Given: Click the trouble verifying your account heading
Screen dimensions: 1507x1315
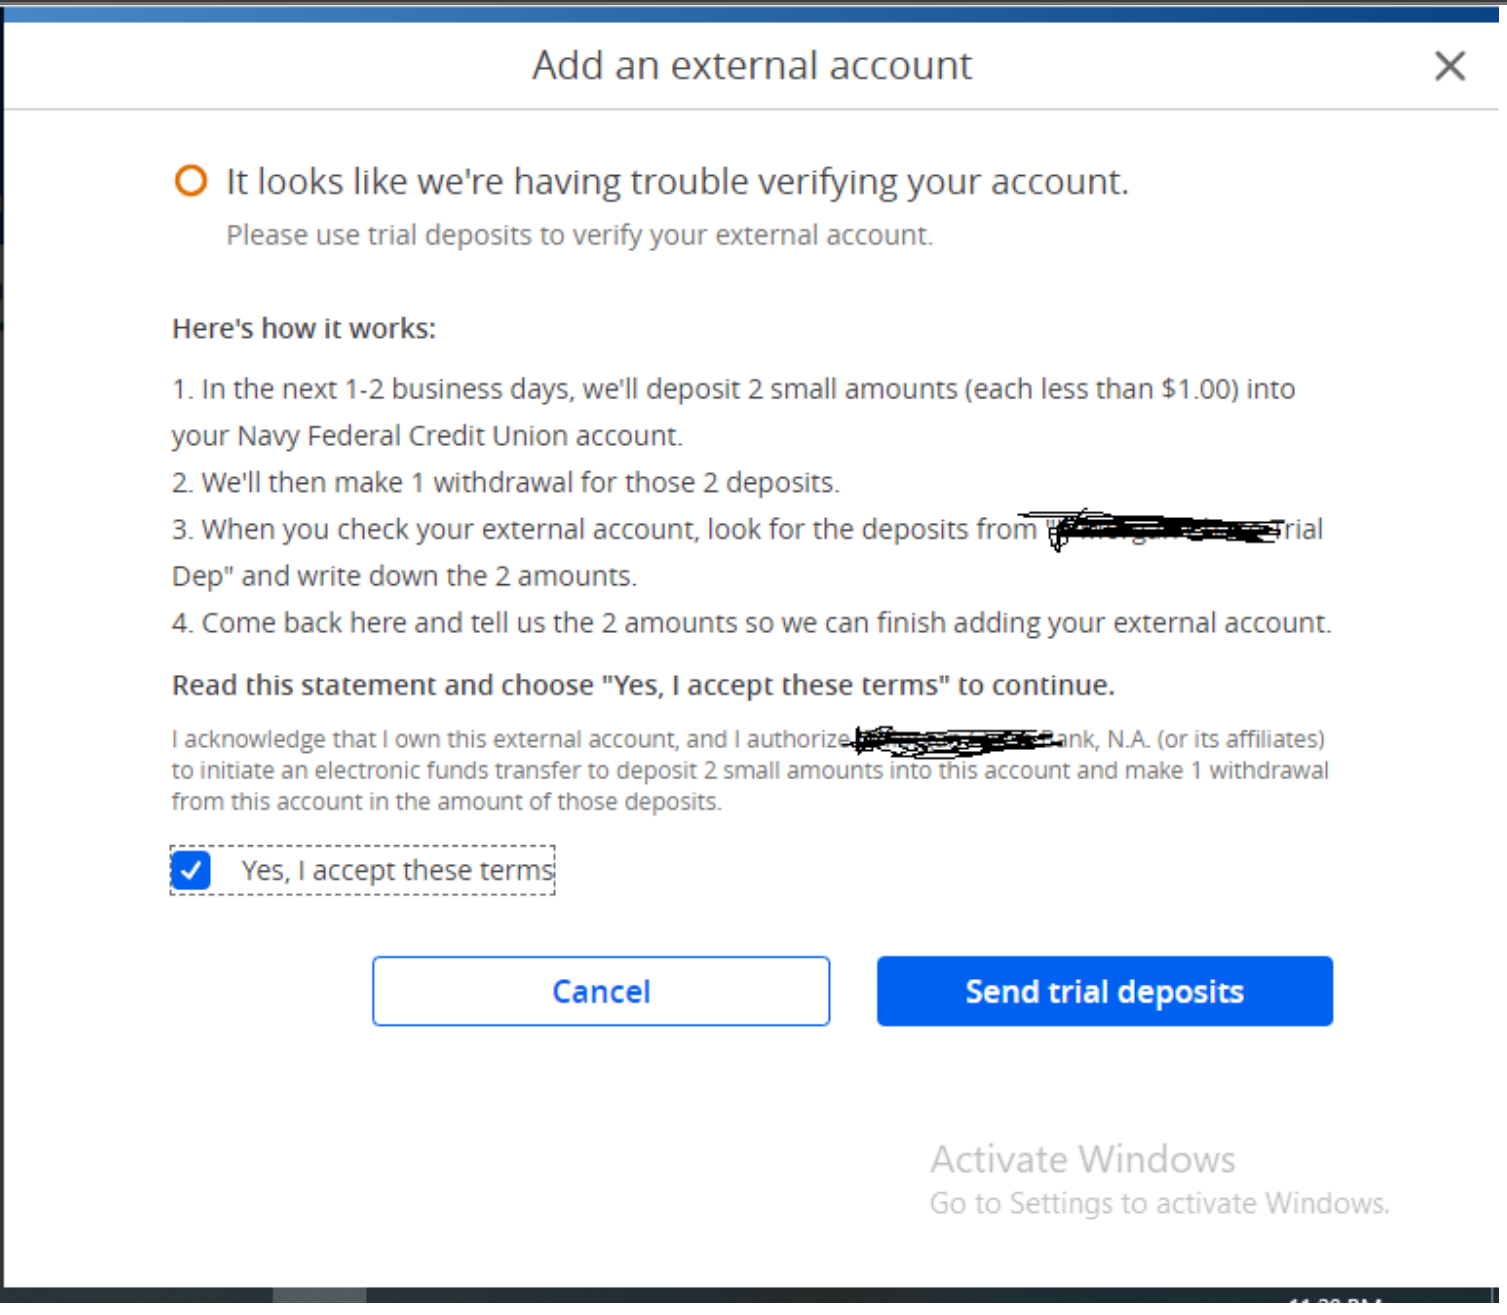Looking at the screenshot, I should coord(677,182).
